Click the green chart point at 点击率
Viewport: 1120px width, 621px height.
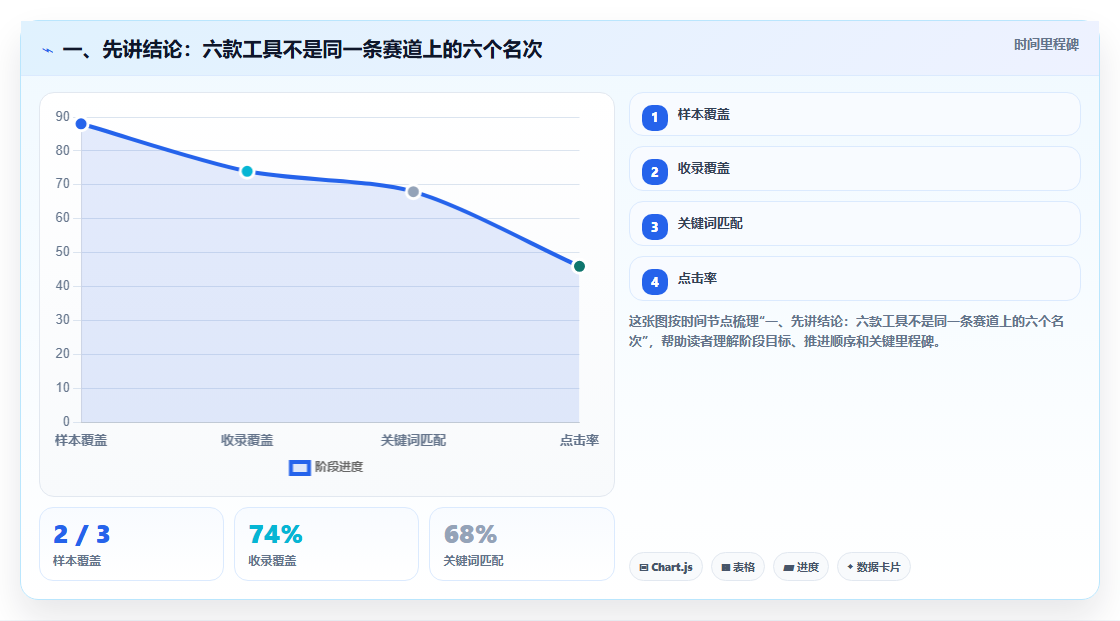pyautogui.click(x=579, y=267)
